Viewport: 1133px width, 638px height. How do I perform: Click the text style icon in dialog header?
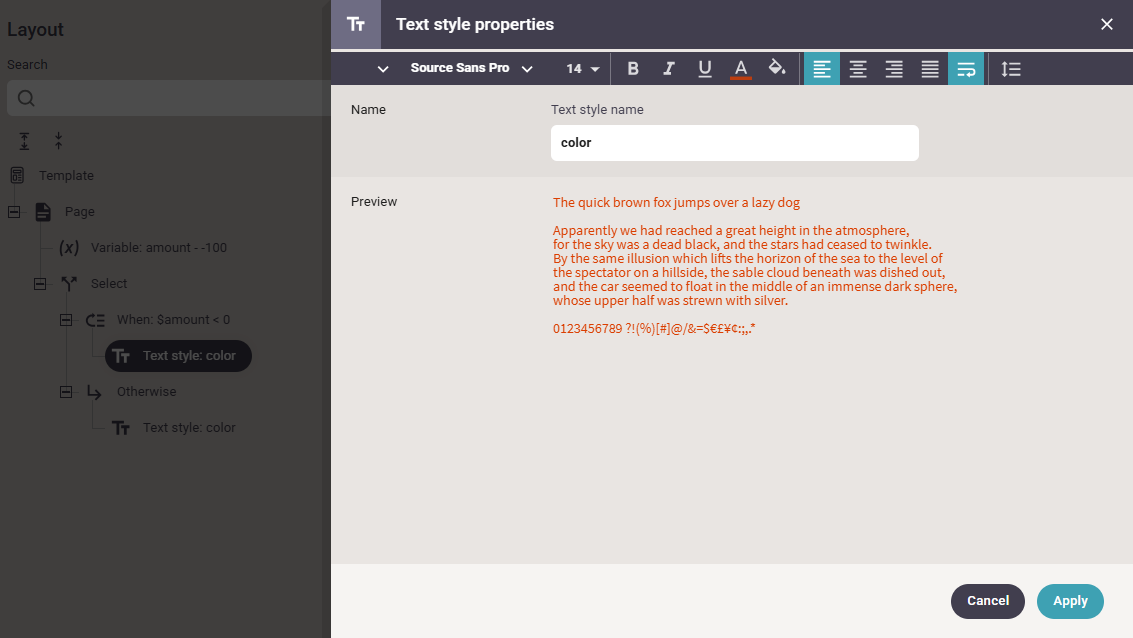point(356,25)
